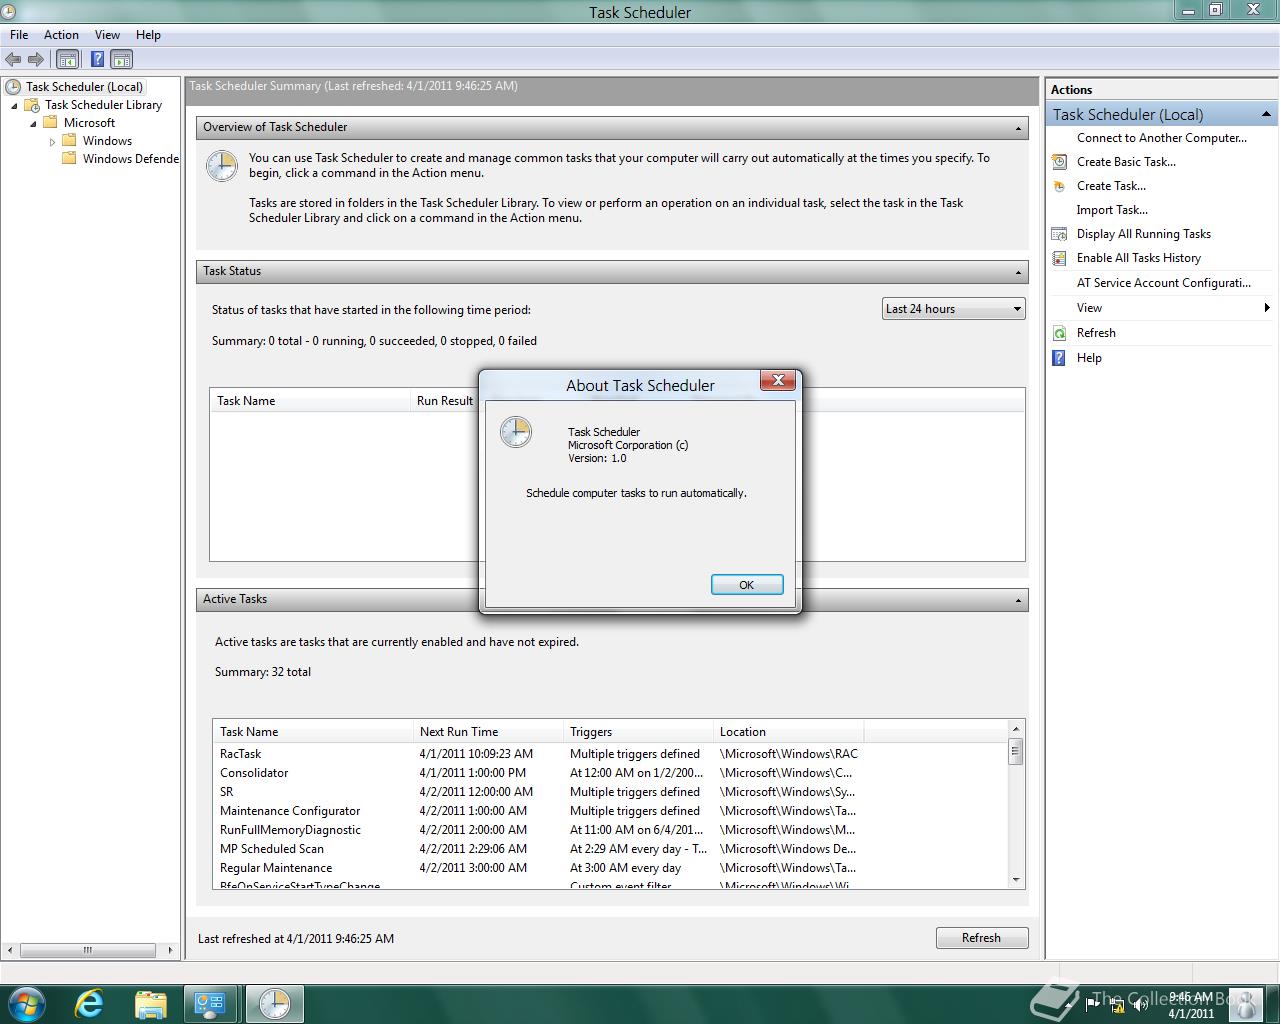Click the blue Help icon in the toolbar
Image resolution: width=1280 pixels, height=1024 pixels.
coord(97,60)
